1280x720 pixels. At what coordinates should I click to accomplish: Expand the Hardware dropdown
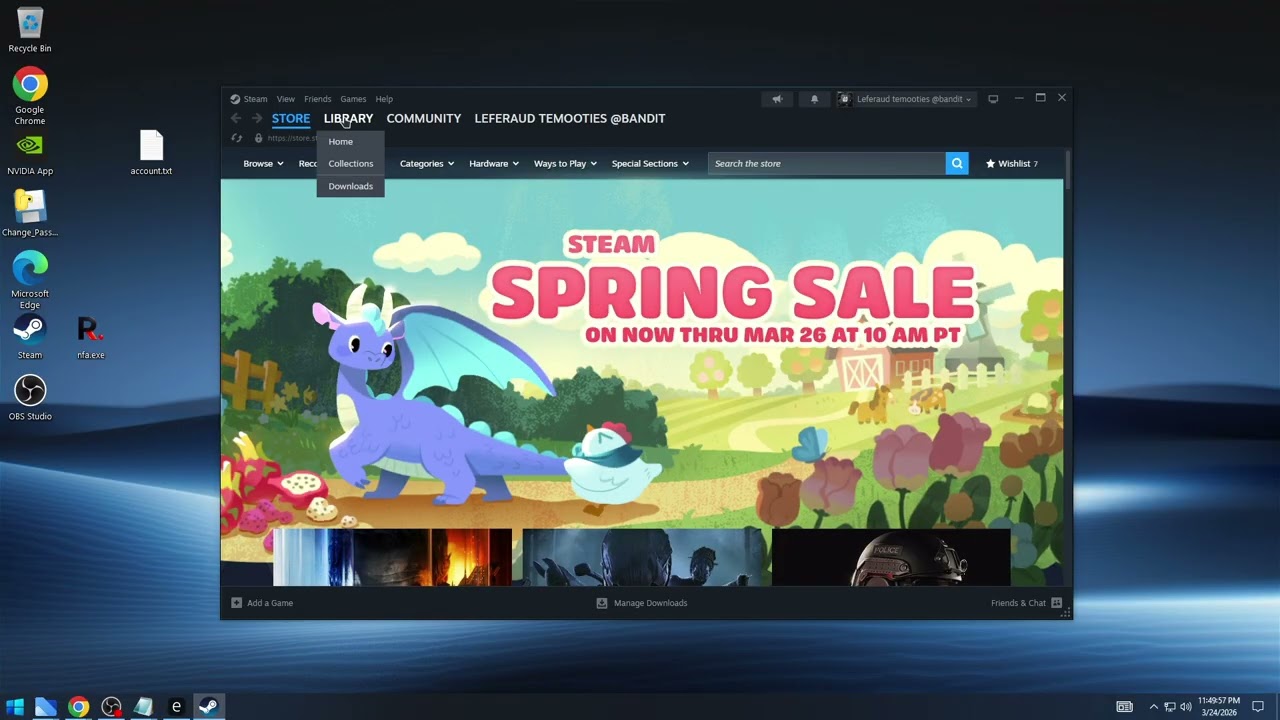pos(494,163)
